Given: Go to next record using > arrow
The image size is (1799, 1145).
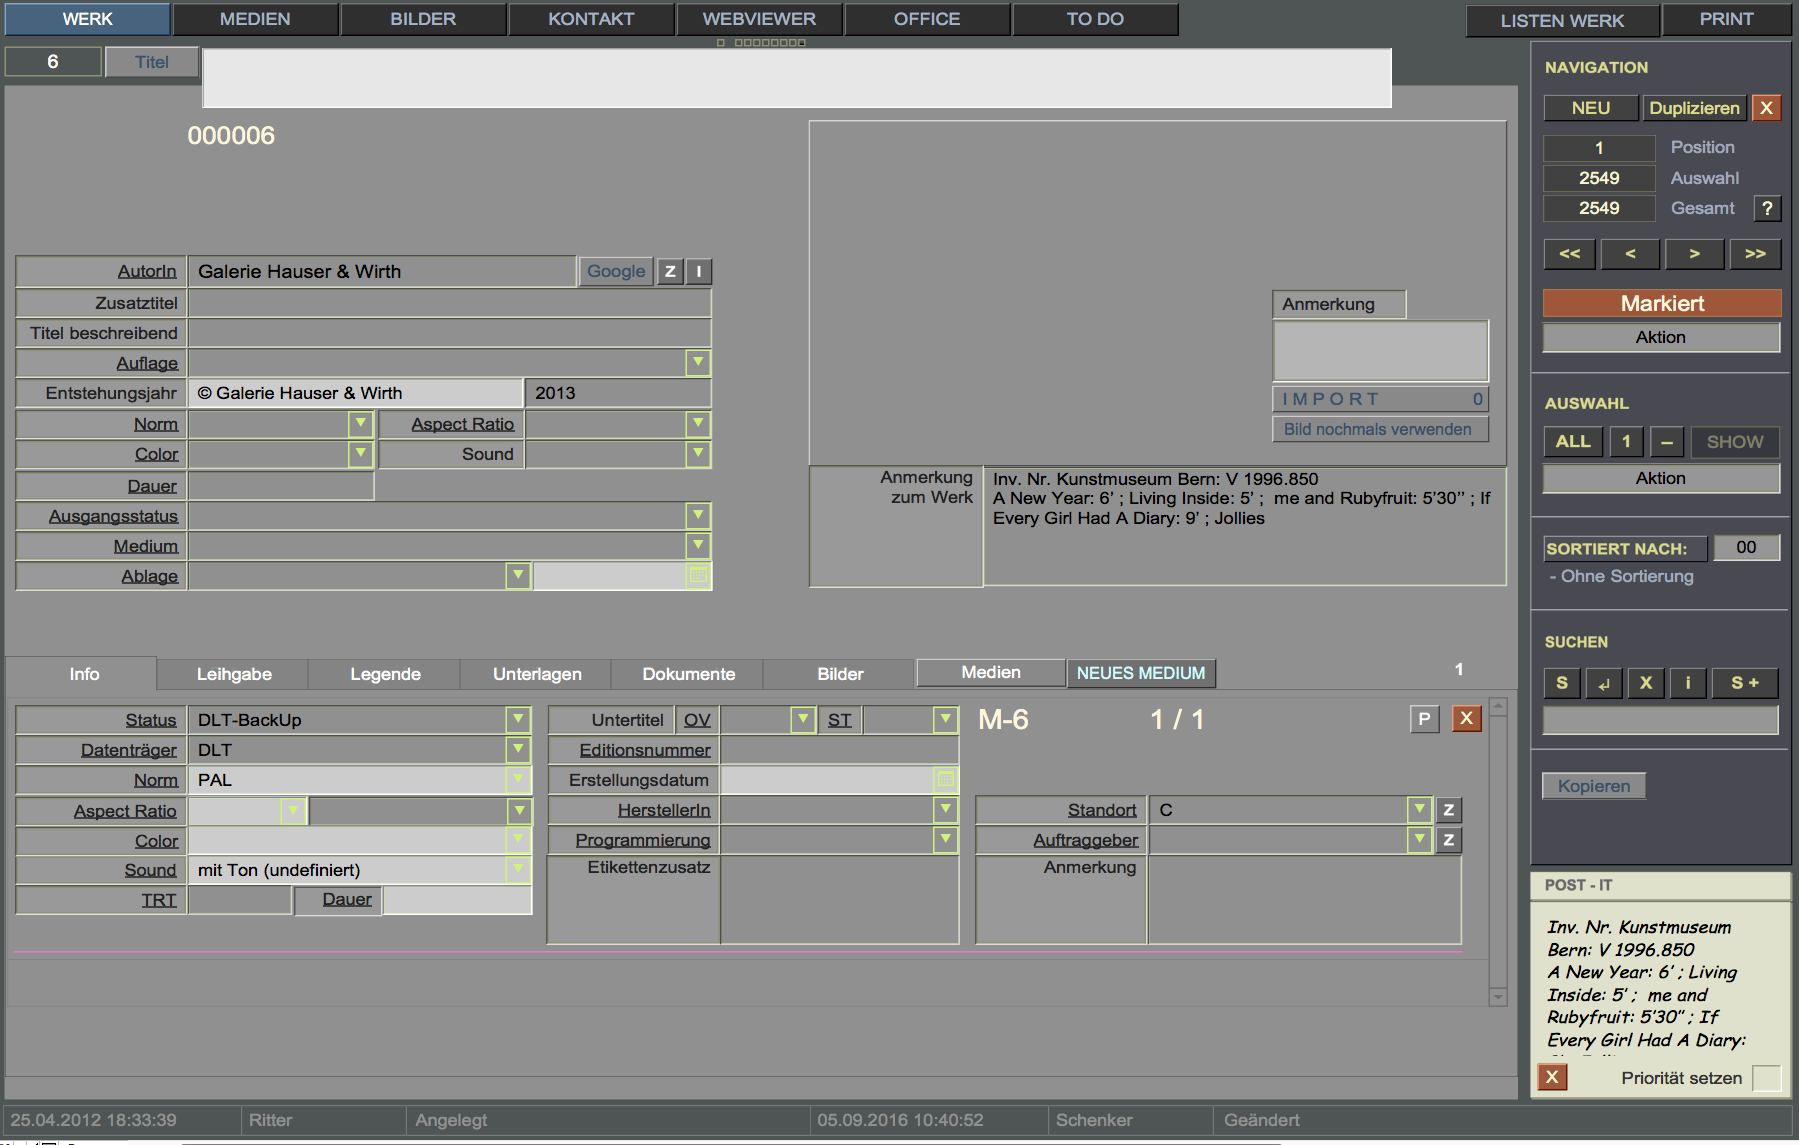Looking at the screenshot, I should coord(1693,254).
